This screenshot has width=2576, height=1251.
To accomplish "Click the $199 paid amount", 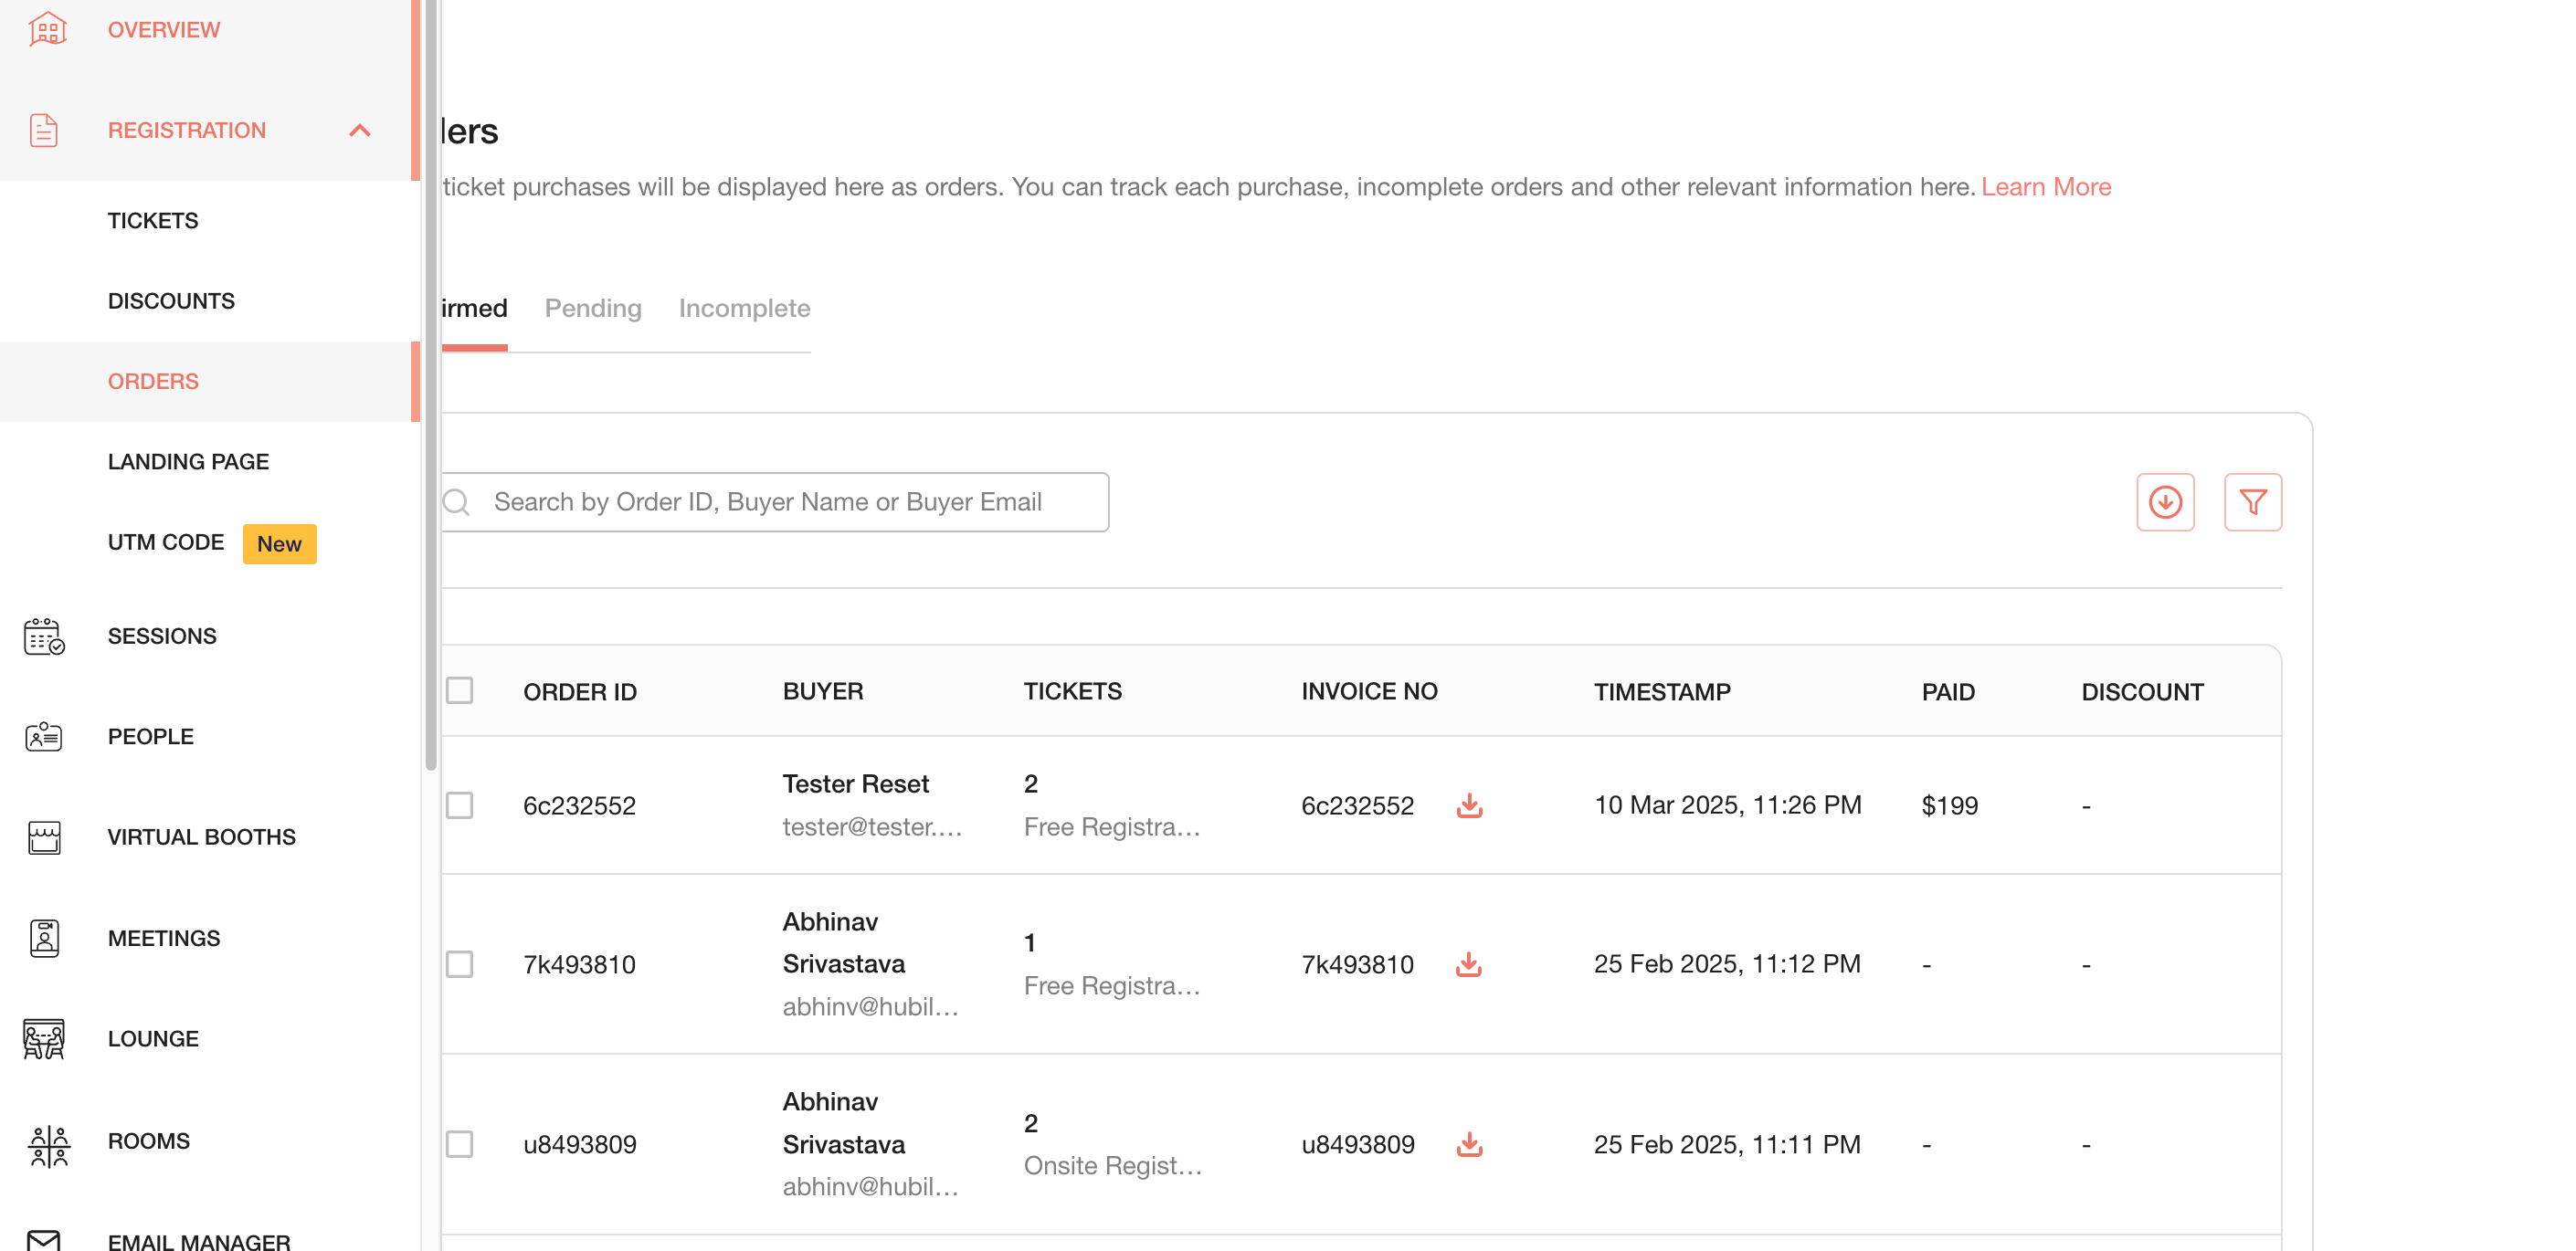I will click(1949, 805).
